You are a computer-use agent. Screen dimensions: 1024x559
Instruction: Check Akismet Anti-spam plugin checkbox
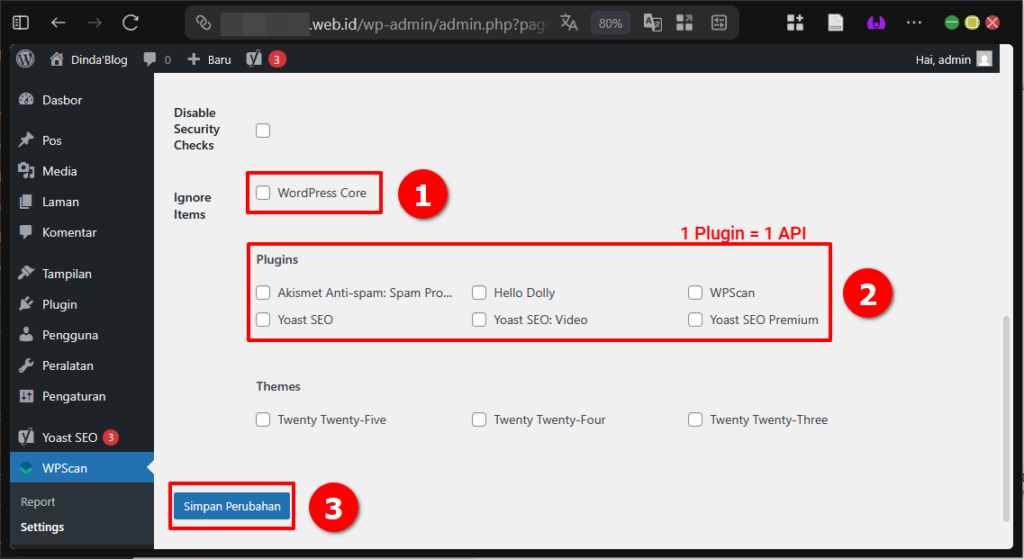(x=263, y=293)
